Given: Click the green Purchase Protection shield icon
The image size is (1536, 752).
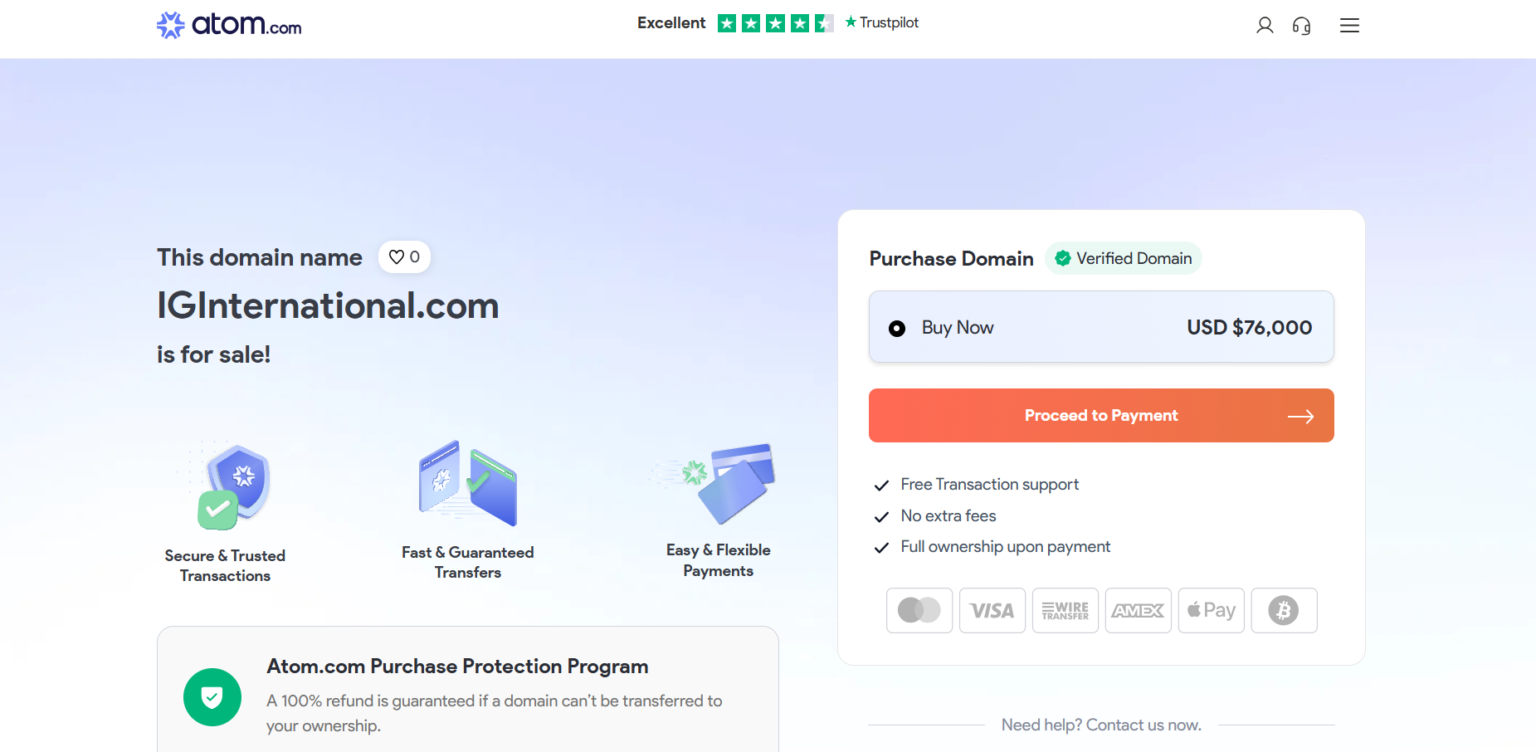Looking at the screenshot, I should point(212,697).
